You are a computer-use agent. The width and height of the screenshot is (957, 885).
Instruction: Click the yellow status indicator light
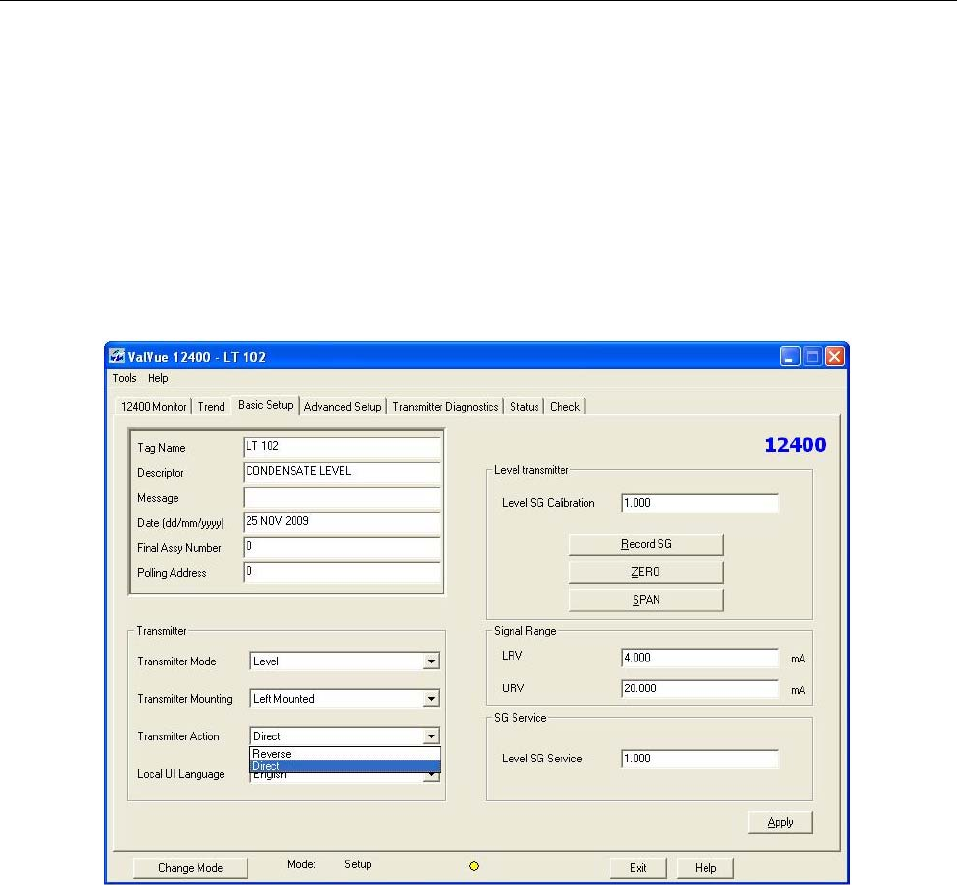tap(474, 865)
